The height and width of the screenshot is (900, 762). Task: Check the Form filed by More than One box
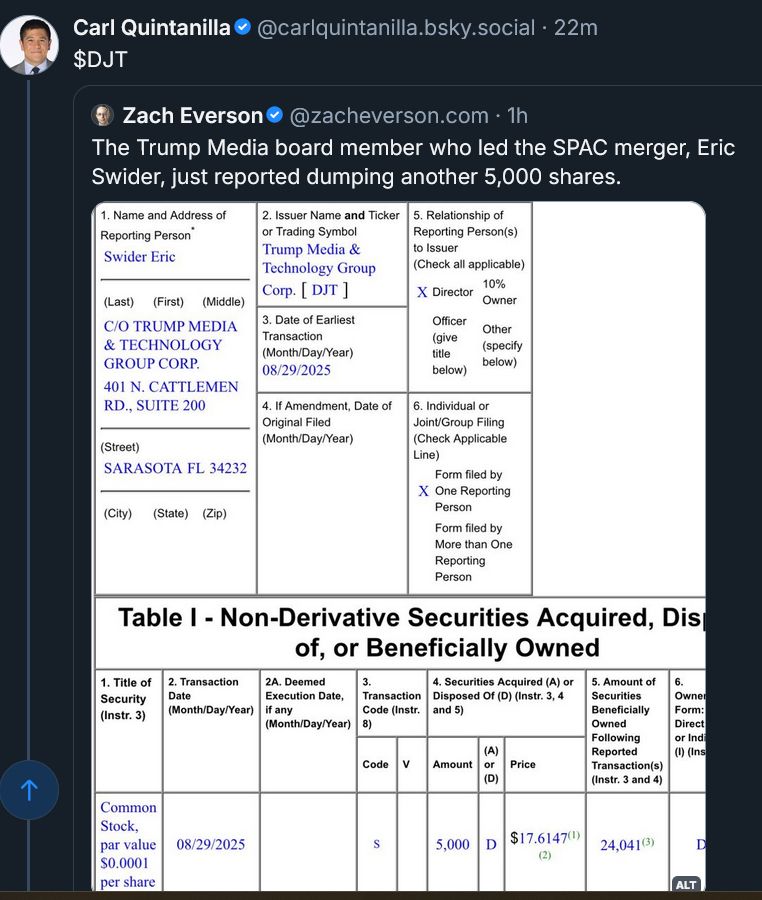click(x=425, y=530)
